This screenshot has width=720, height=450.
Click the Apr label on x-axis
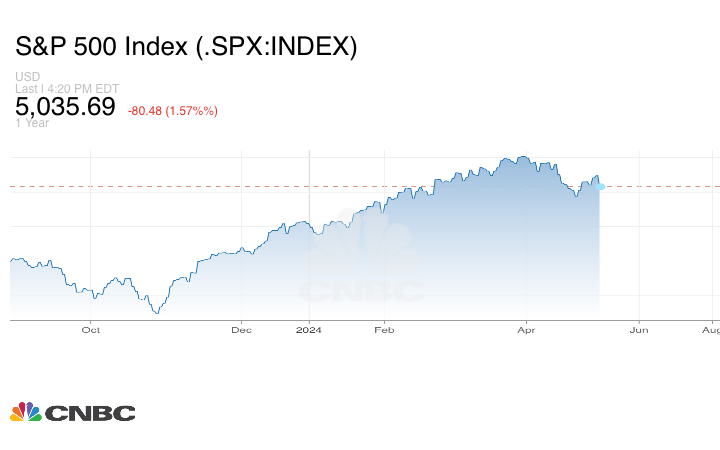(x=525, y=328)
